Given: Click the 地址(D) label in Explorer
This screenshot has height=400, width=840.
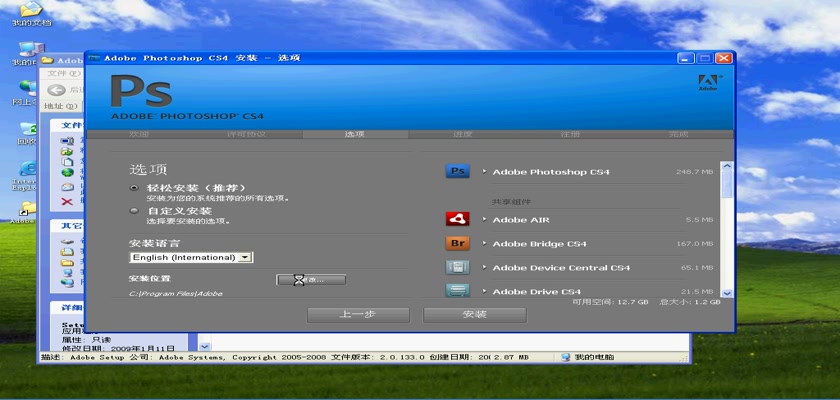Looking at the screenshot, I should pyautogui.click(x=61, y=106).
